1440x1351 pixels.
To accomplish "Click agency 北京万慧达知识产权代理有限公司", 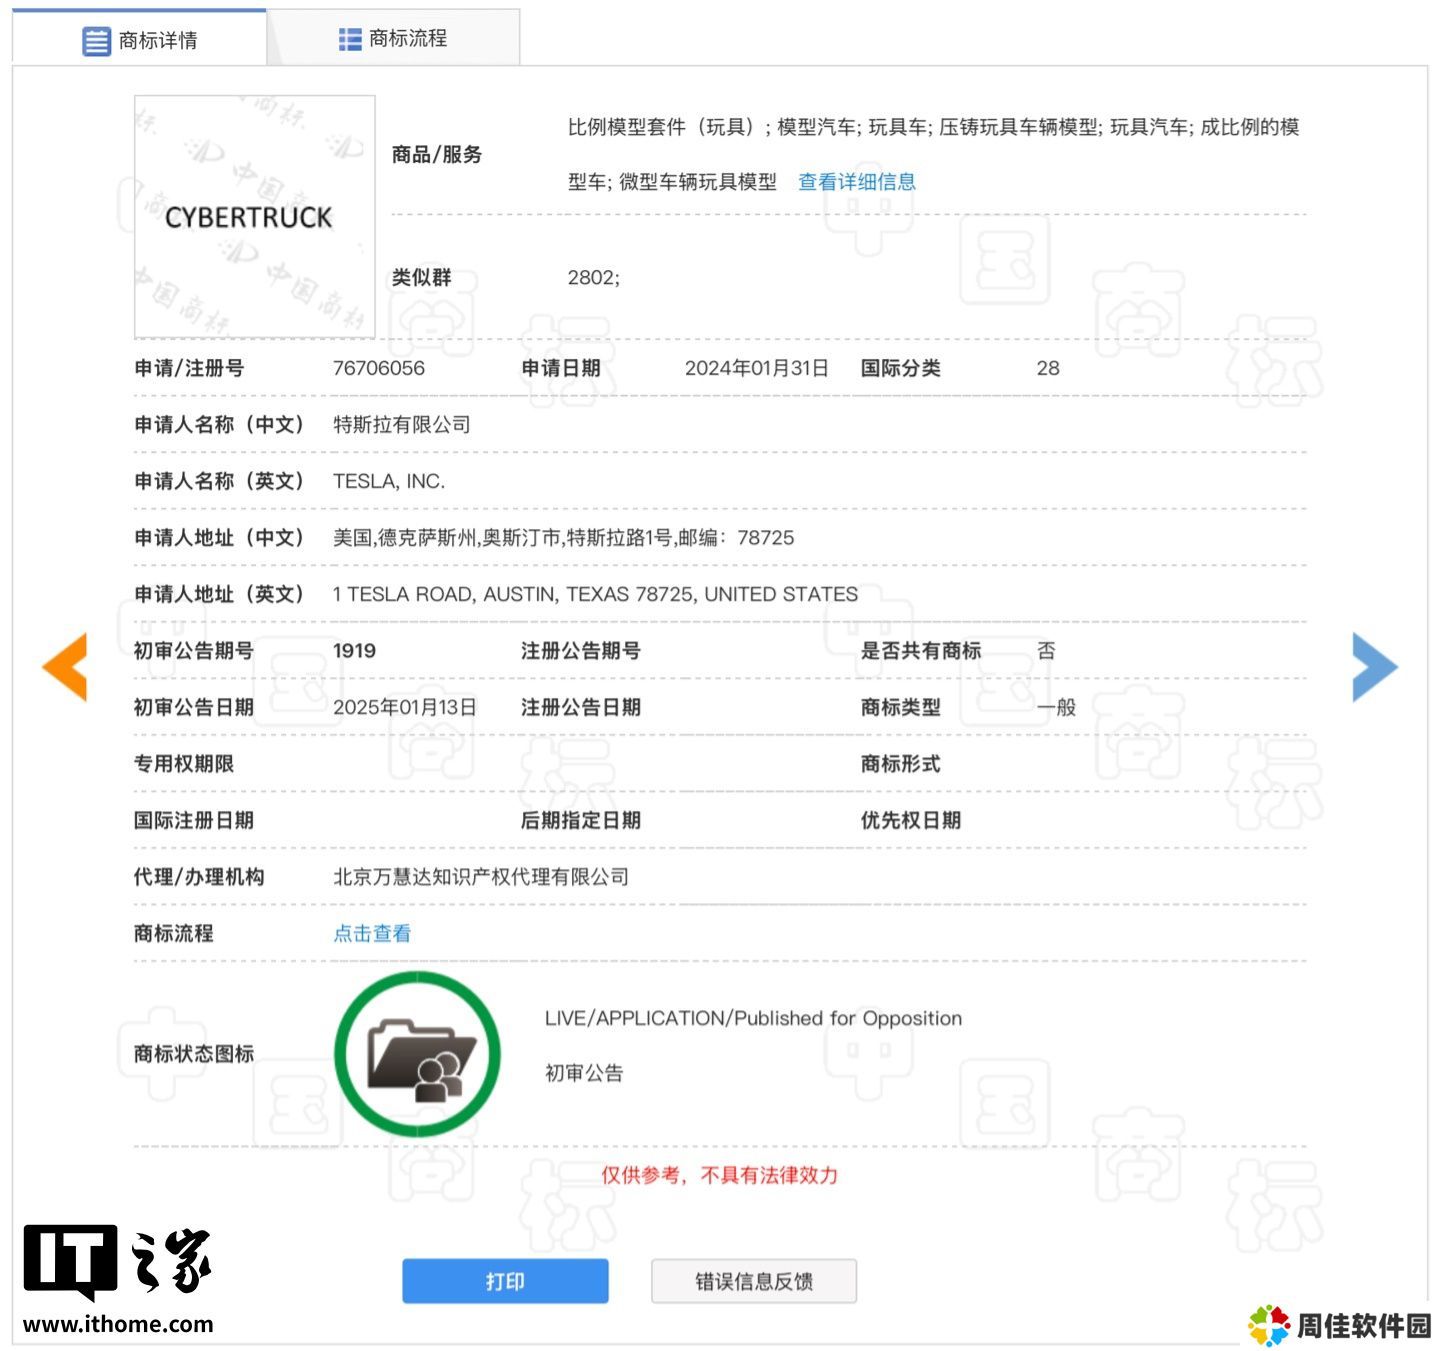I will (x=481, y=877).
